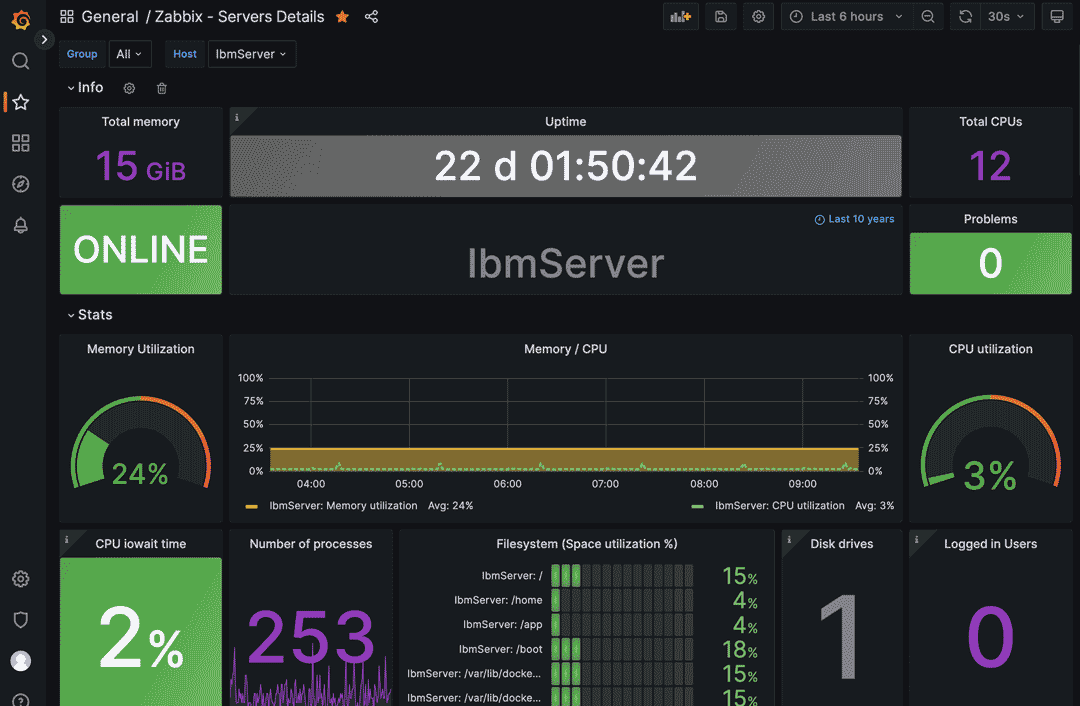Image resolution: width=1080 pixels, height=706 pixels.
Task: Click the CPU utilization 3% gauge
Action: tap(990, 443)
